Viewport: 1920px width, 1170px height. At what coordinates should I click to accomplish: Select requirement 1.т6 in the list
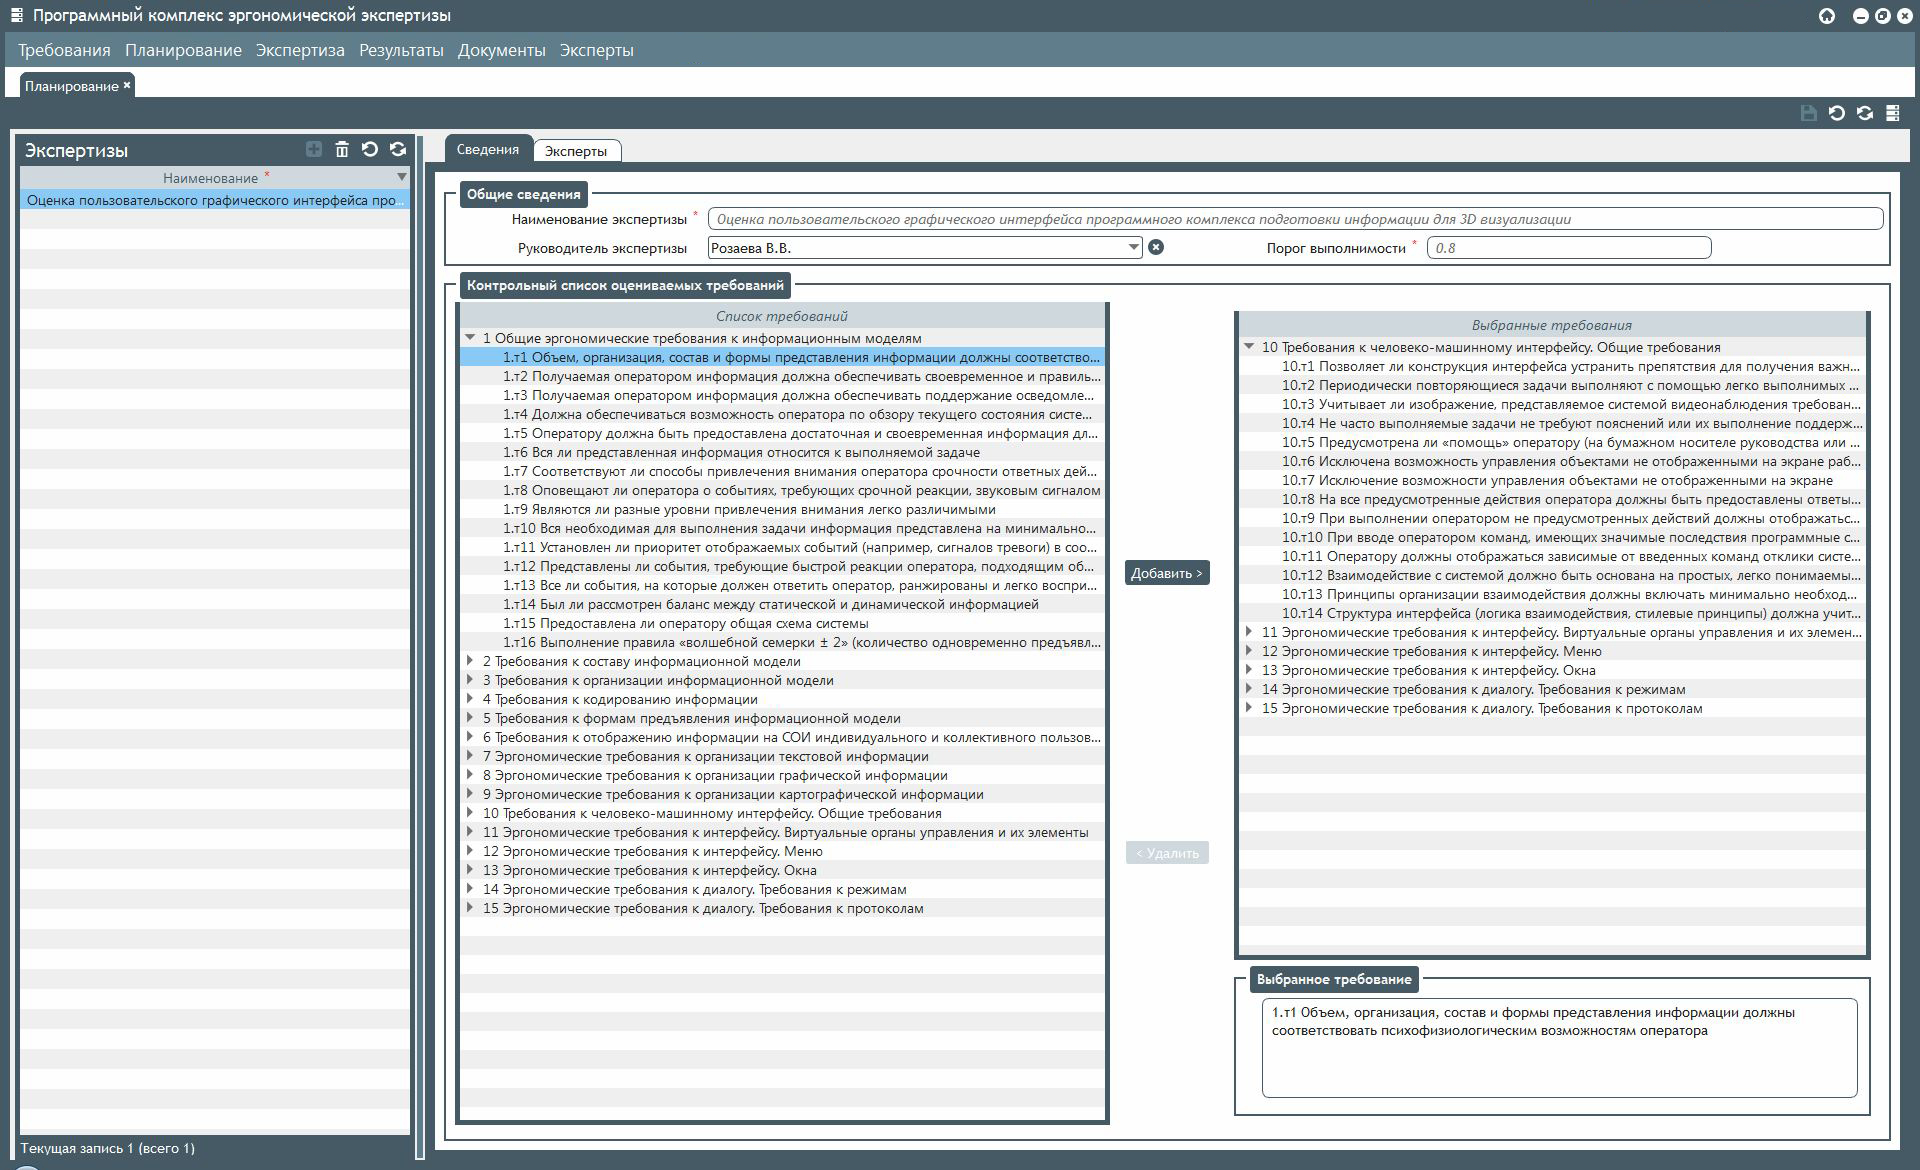pos(783,452)
